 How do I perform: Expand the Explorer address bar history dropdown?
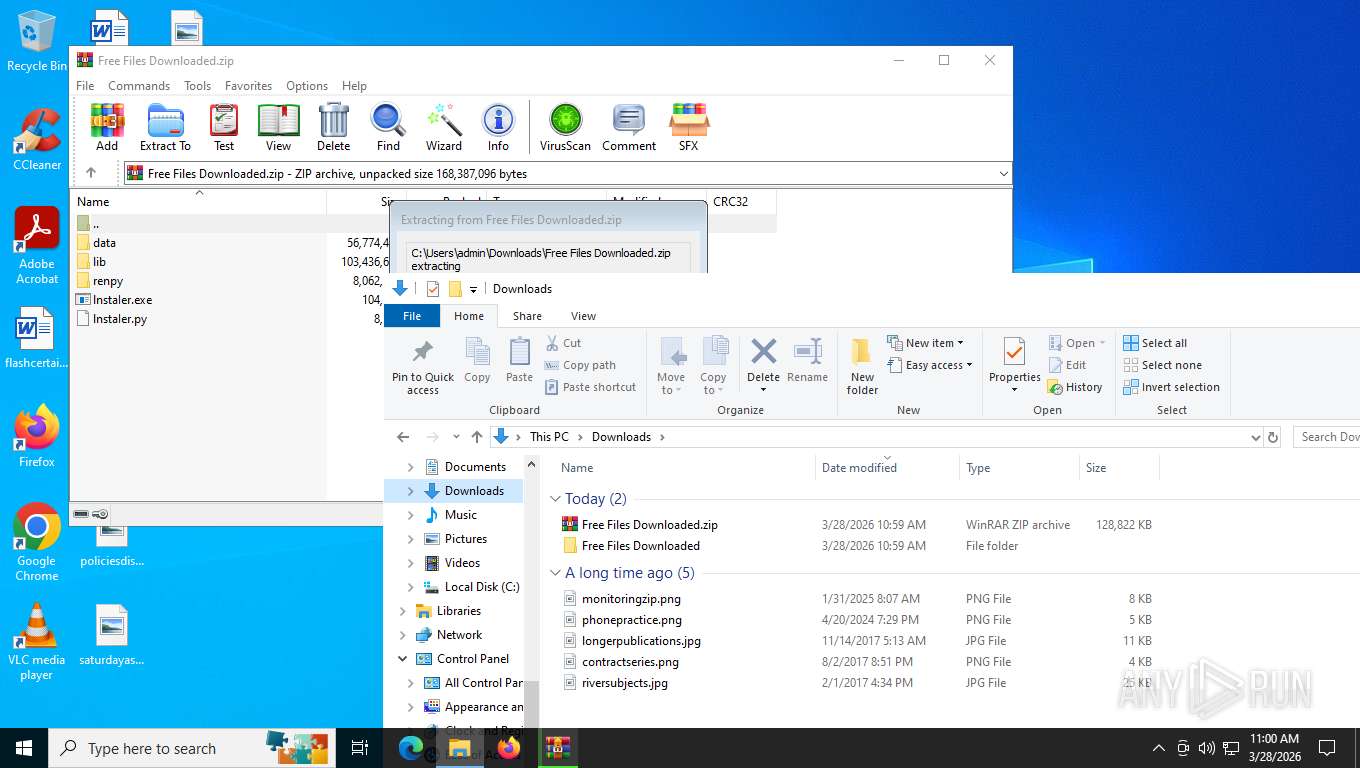click(1256, 437)
